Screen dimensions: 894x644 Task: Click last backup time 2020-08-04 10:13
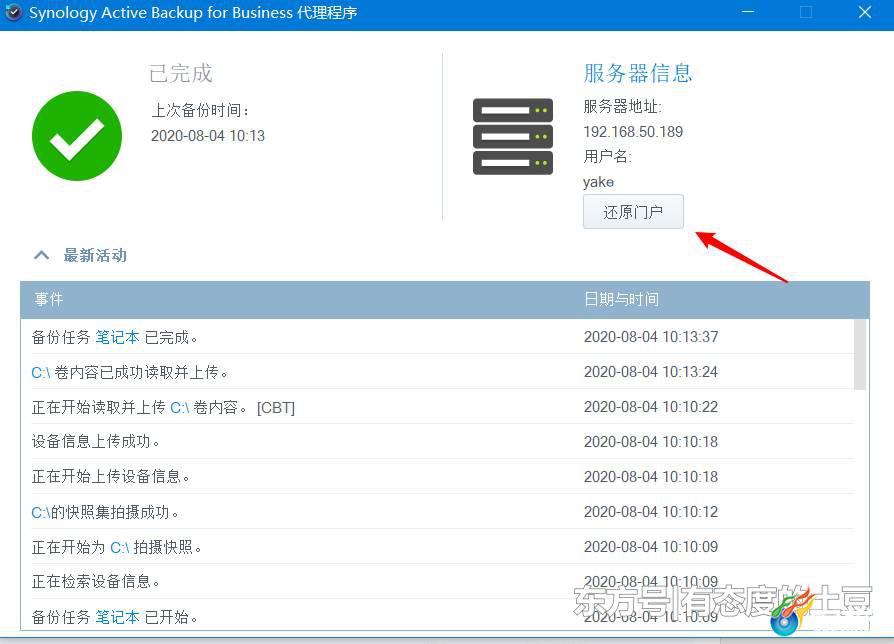tap(208, 136)
